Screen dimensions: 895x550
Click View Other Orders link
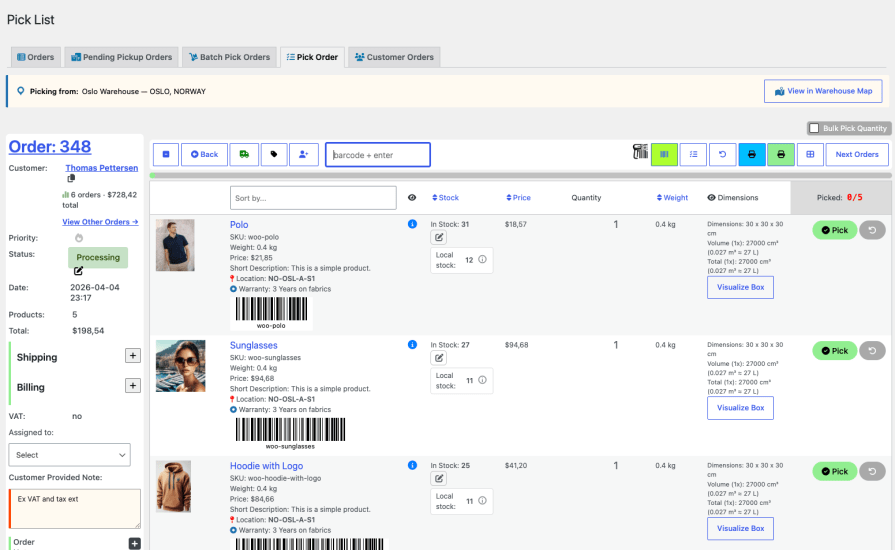[100, 222]
